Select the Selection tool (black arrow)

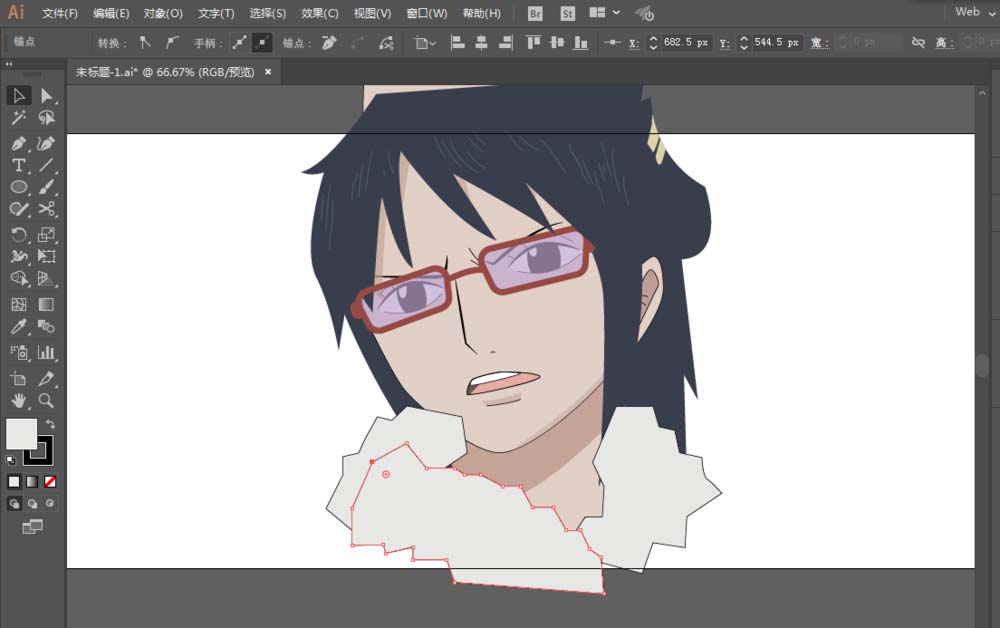coord(19,96)
